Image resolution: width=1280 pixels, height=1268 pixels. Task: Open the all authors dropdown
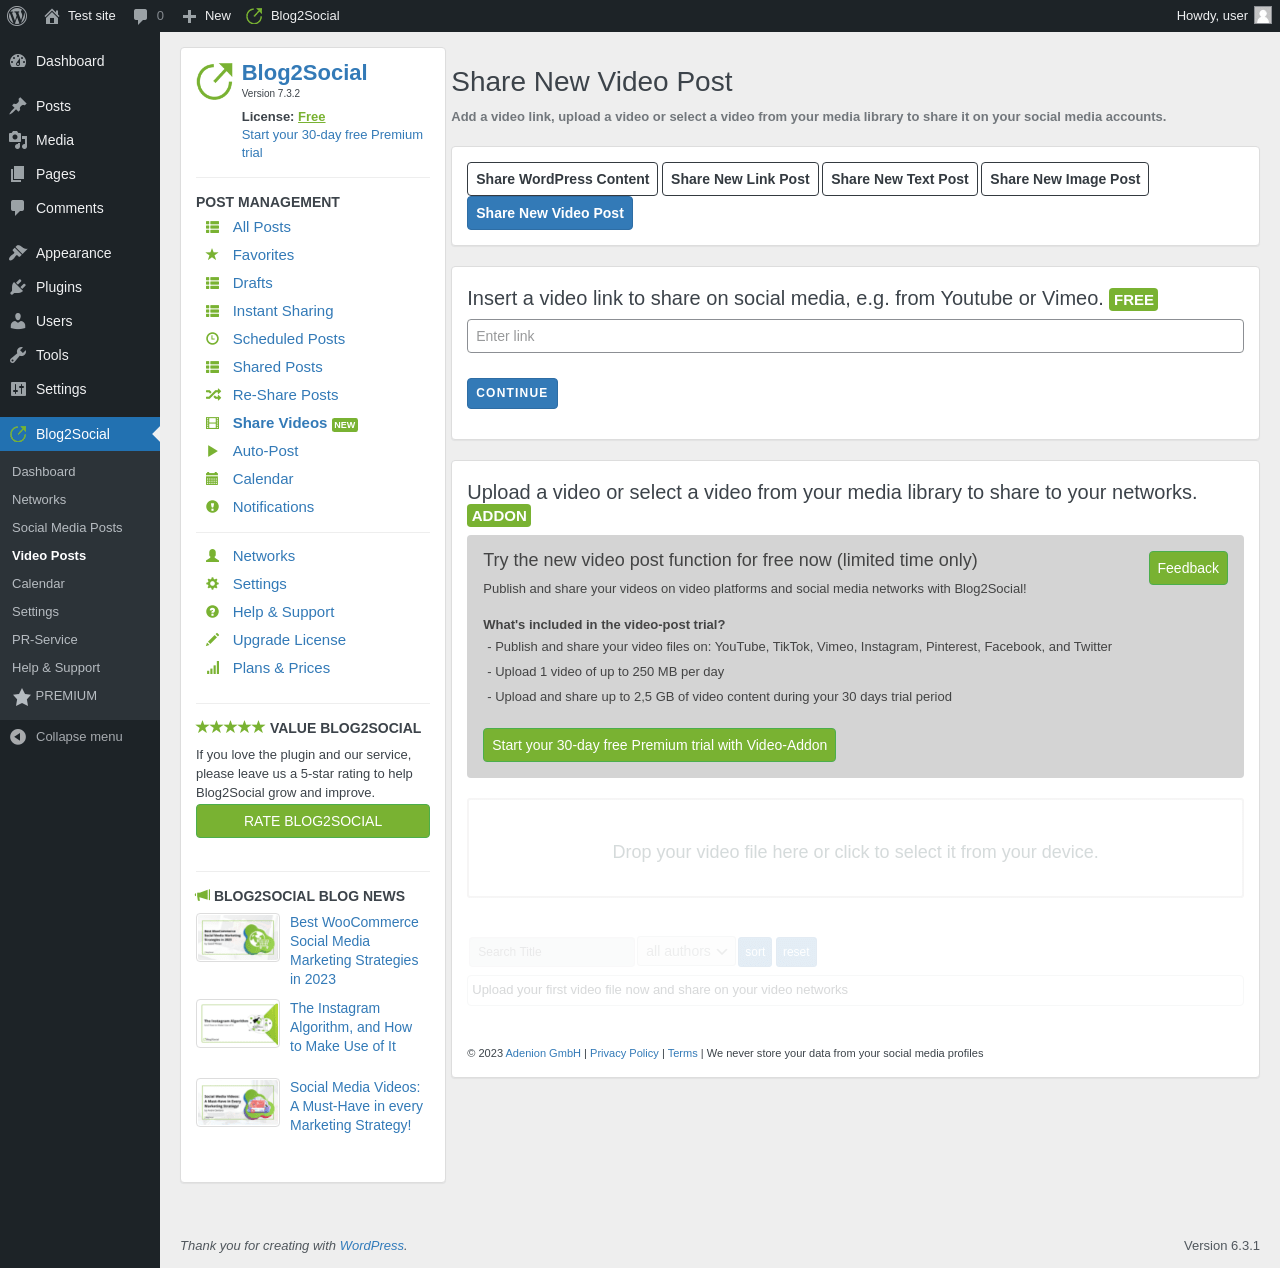point(686,952)
